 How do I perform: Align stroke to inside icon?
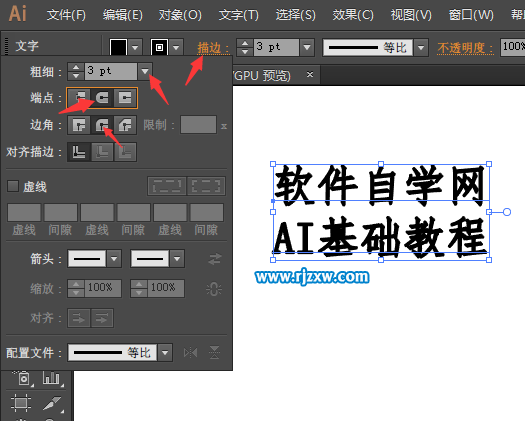coord(102,152)
